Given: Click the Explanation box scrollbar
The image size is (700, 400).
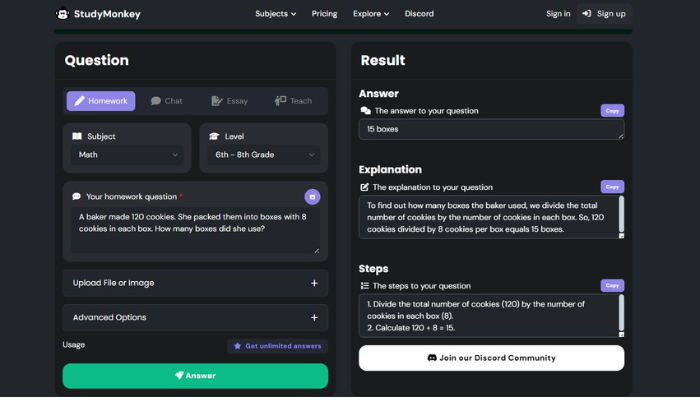Looking at the screenshot, I should [x=621, y=214].
